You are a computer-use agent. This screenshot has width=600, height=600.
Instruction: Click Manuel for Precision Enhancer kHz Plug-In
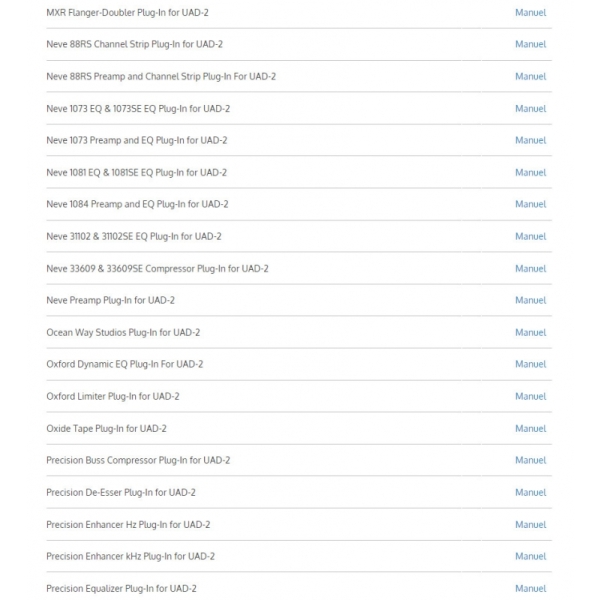coord(530,556)
